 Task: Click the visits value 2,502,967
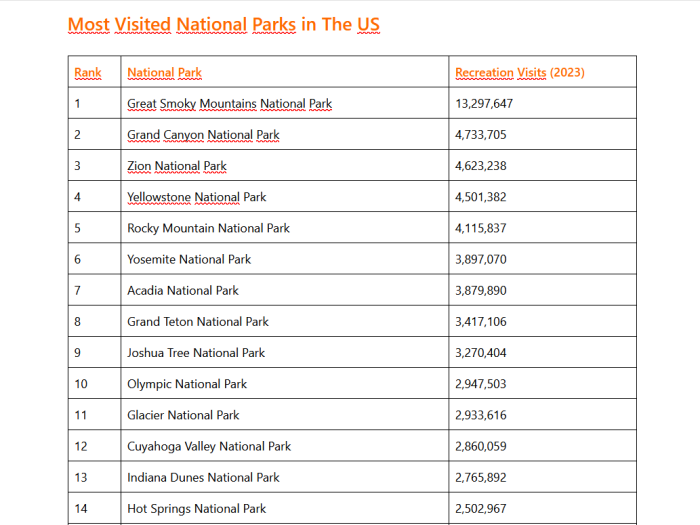point(481,509)
